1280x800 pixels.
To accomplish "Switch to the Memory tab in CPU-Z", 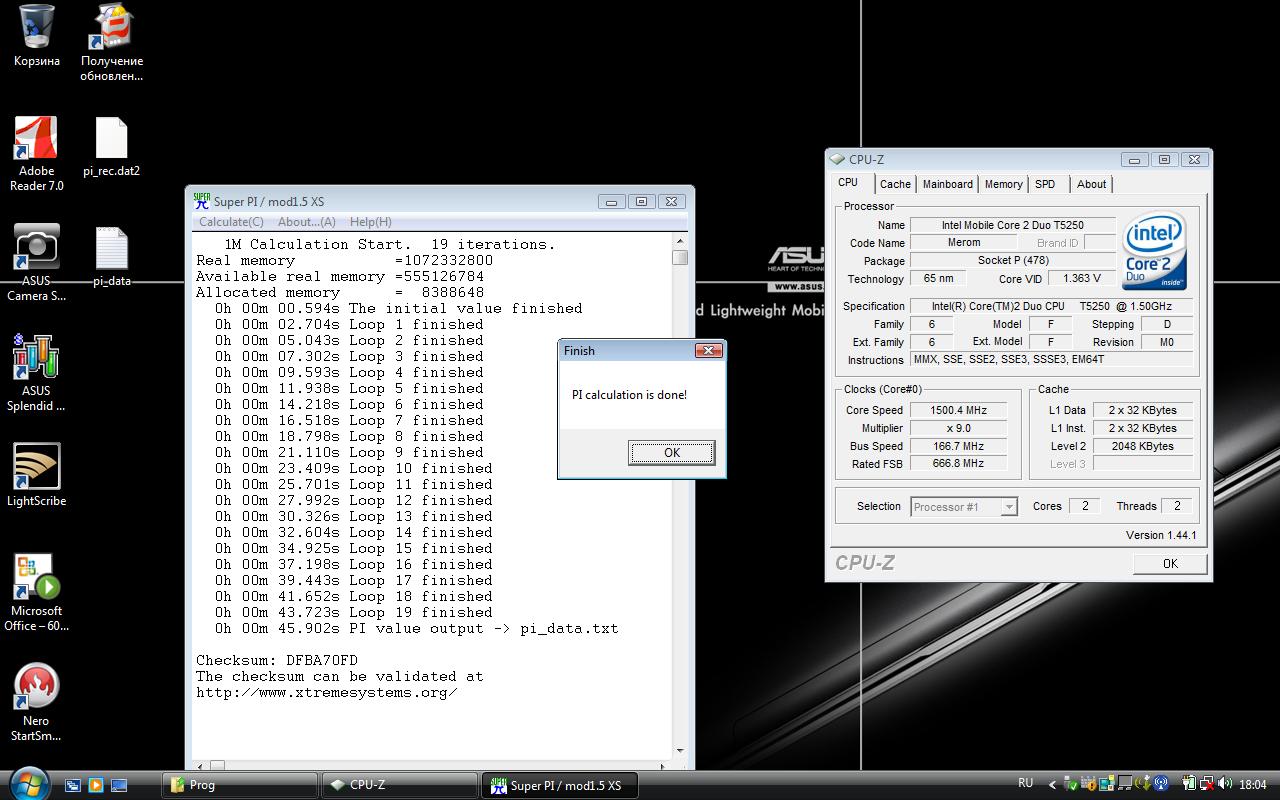I will (1003, 184).
